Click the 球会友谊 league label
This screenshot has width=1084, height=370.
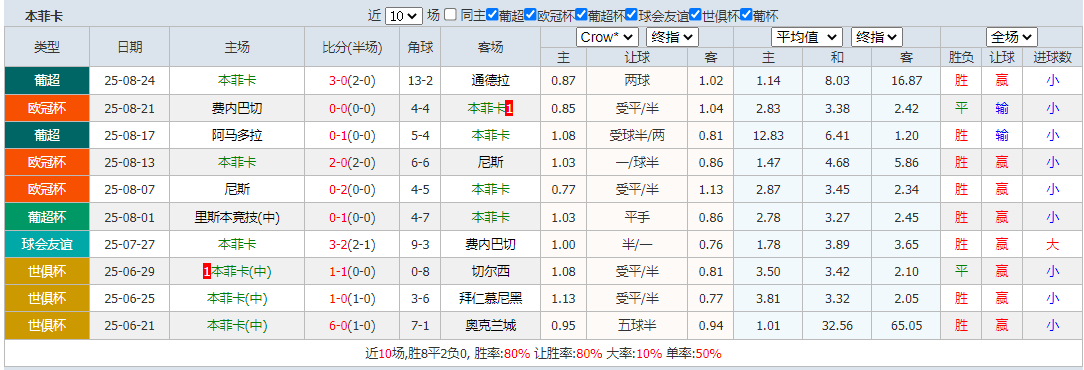47,244
